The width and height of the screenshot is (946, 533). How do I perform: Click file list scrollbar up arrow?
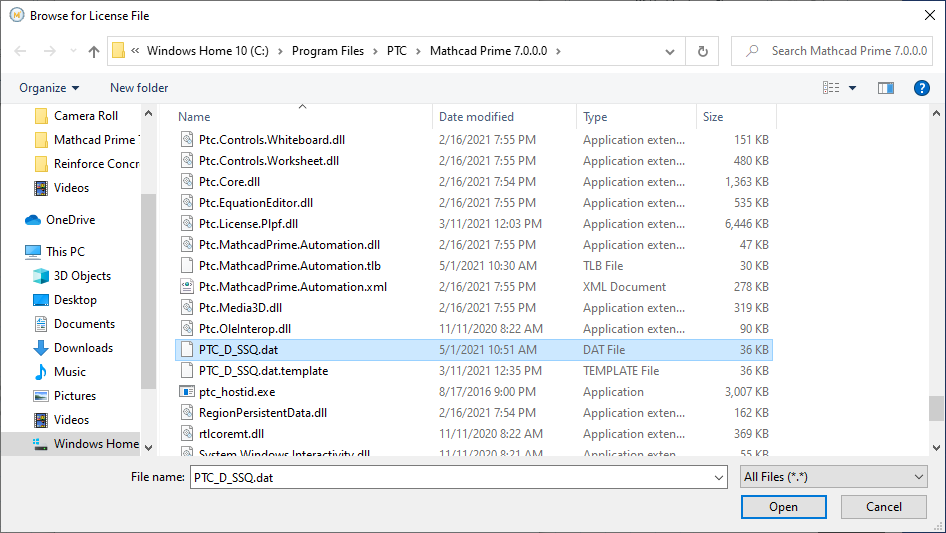(x=936, y=113)
